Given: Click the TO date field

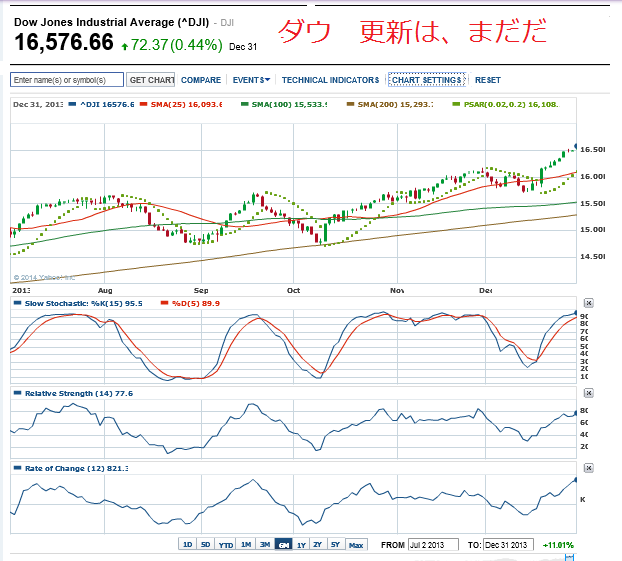Looking at the screenshot, I should (x=509, y=545).
